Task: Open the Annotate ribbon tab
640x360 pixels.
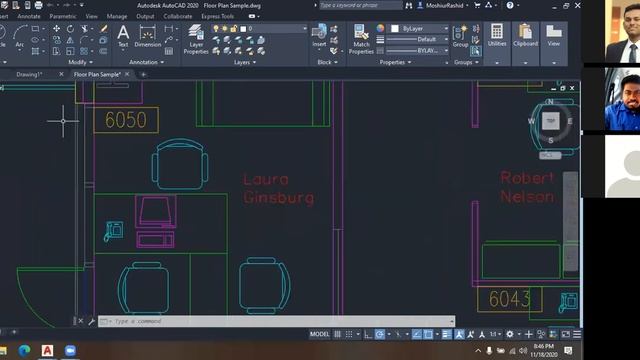Action: point(29,16)
